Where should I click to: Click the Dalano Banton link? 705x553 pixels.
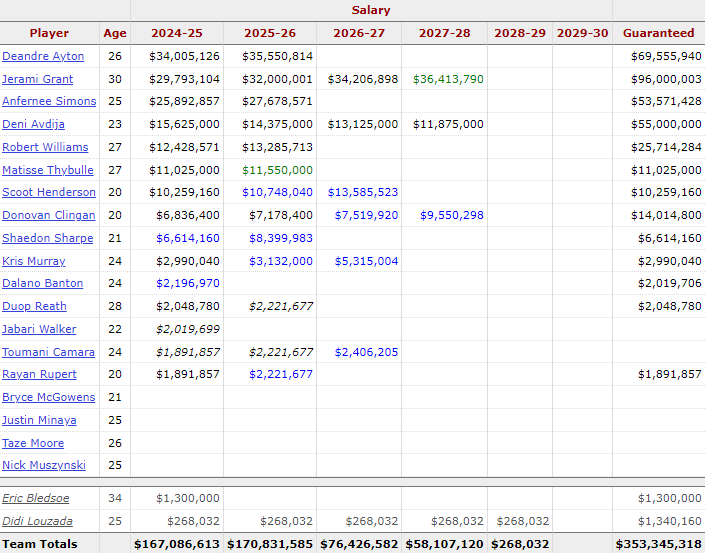43,283
